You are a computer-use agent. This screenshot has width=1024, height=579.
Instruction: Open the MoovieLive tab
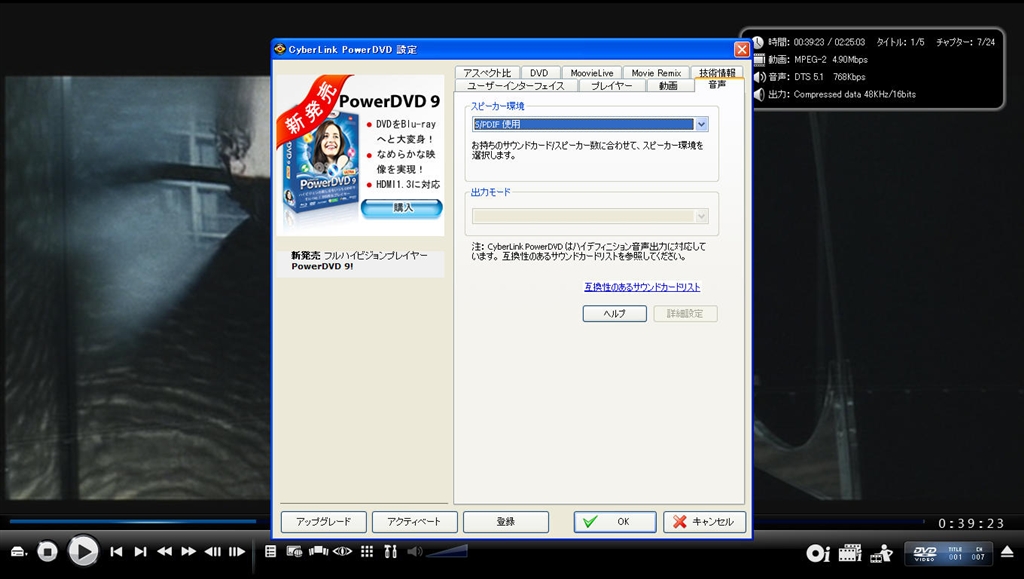pyautogui.click(x=592, y=73)
